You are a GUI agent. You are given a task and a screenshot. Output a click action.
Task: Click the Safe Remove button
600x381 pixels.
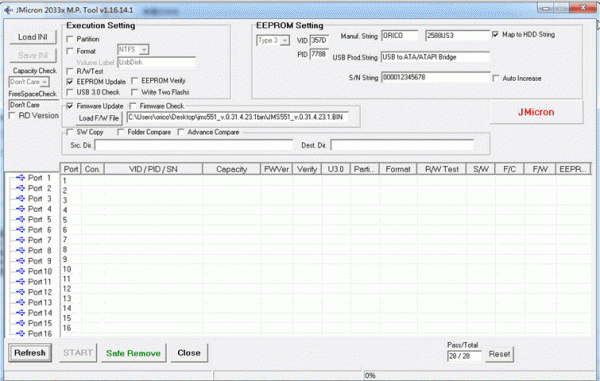point(133,353)
